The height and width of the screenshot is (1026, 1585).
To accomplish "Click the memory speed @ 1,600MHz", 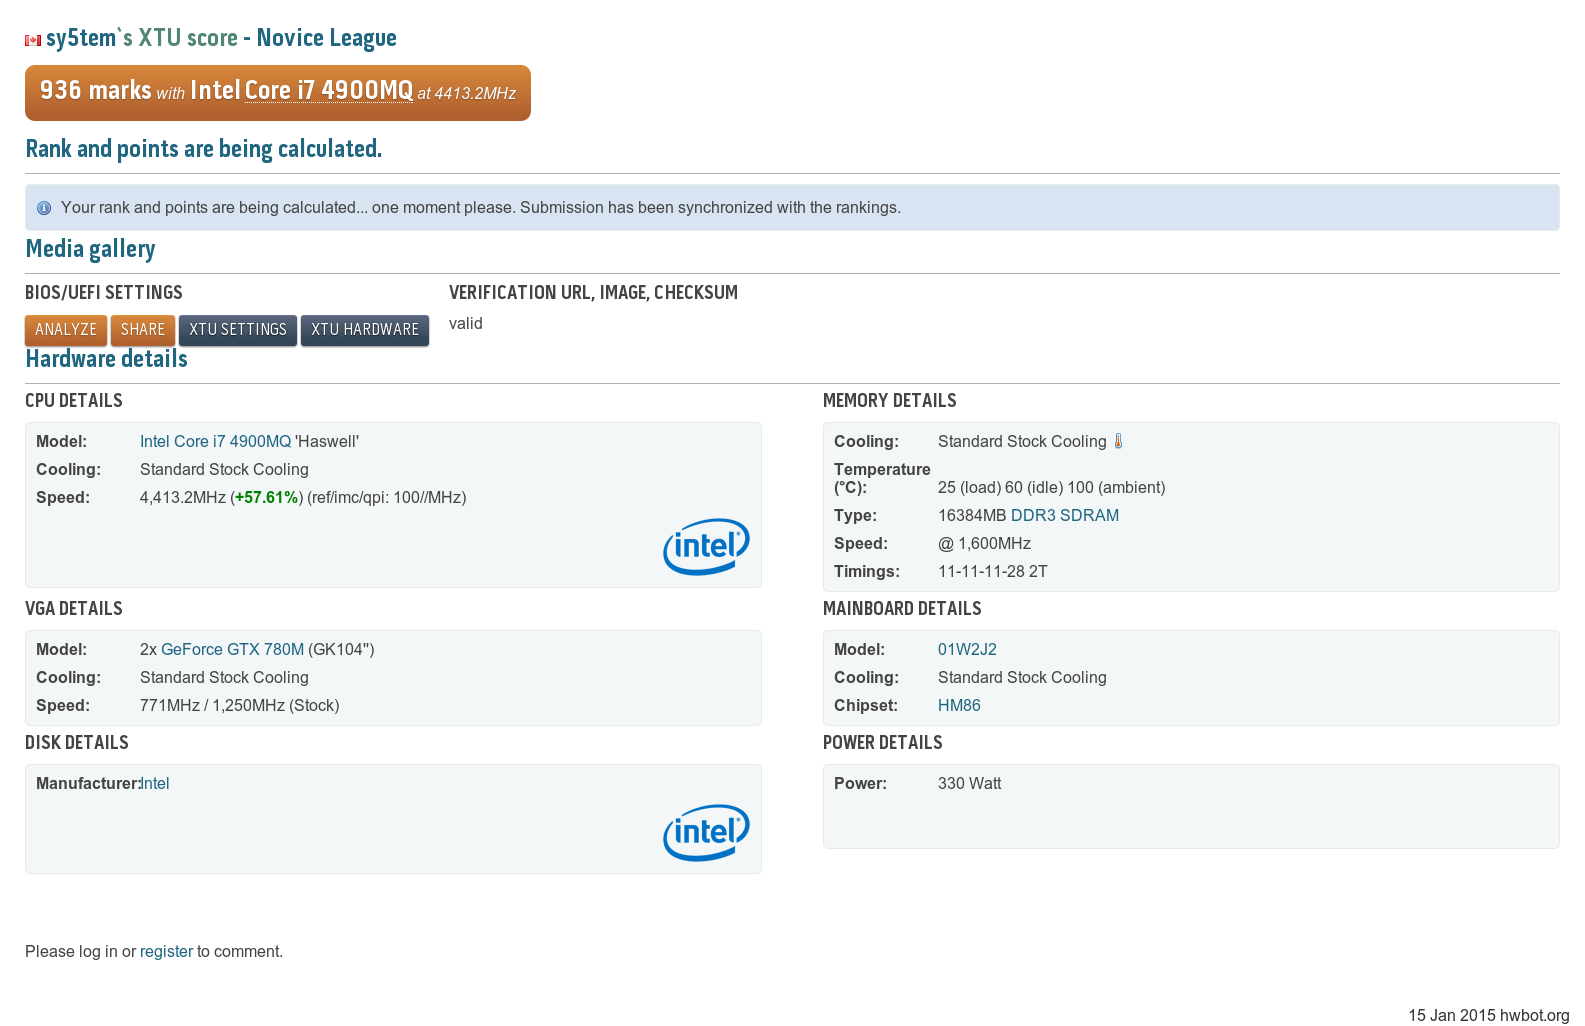I will click(x=984, y=543).
